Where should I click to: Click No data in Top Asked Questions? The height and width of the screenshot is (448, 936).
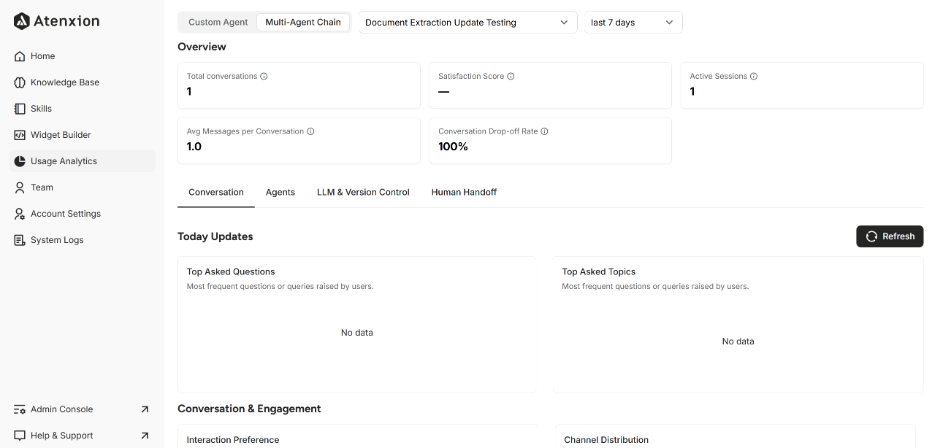point(357,333)
